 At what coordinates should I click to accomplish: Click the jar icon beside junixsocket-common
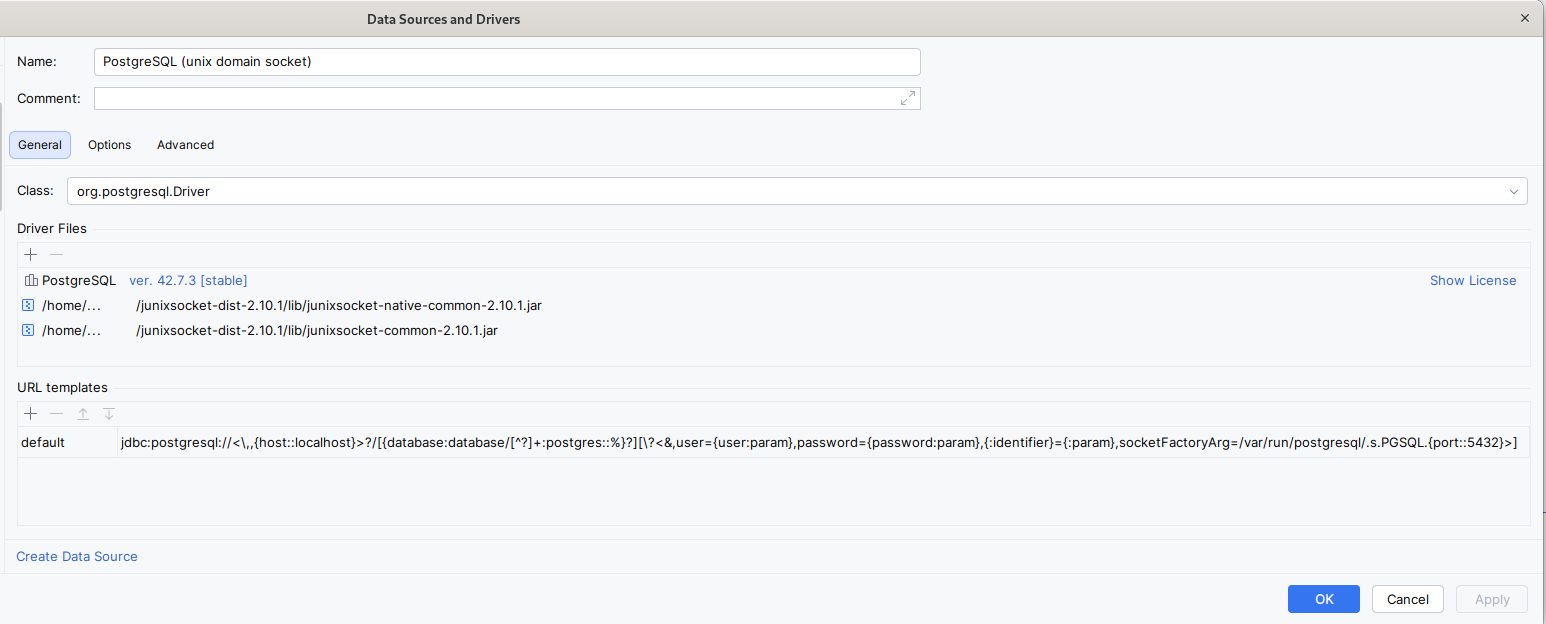pos(28,330)
